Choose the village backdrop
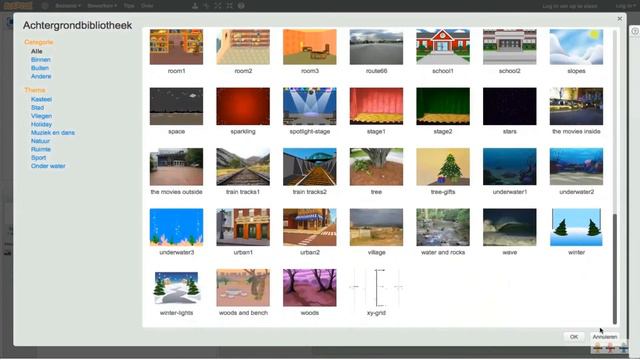The image size is (640, 360). click(x=376, y=227)
